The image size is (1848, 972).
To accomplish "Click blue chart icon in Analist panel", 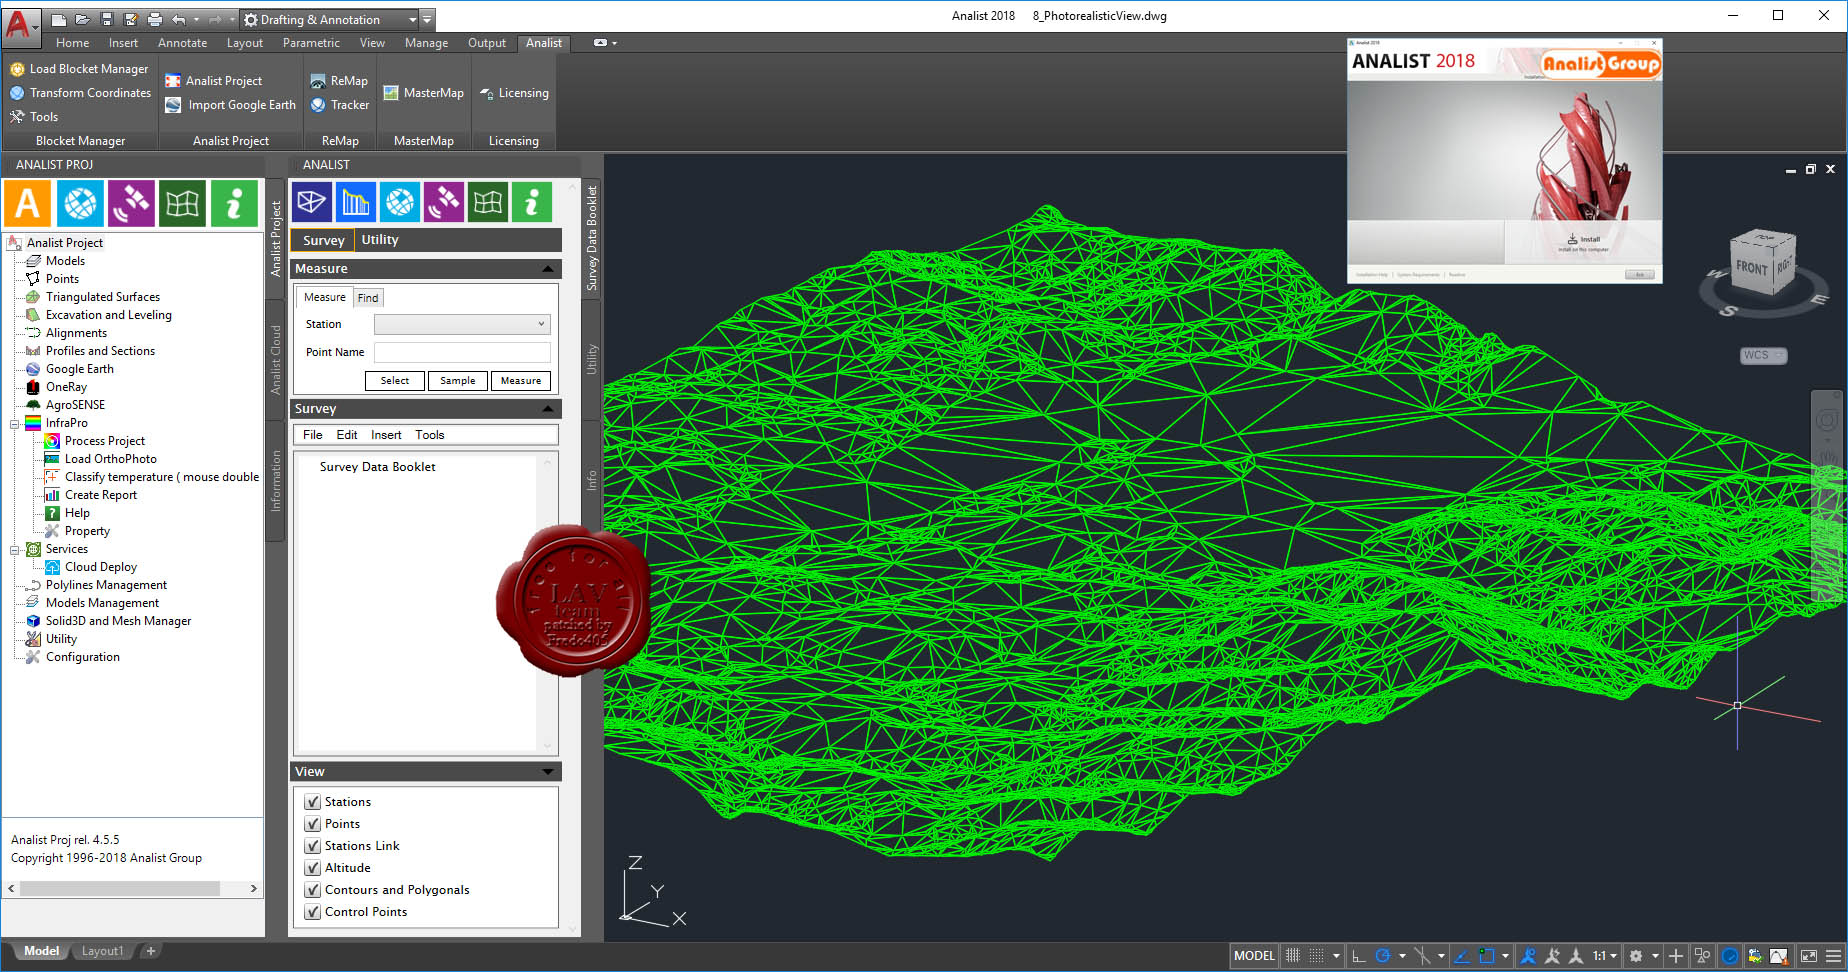I will click(355, 202).
